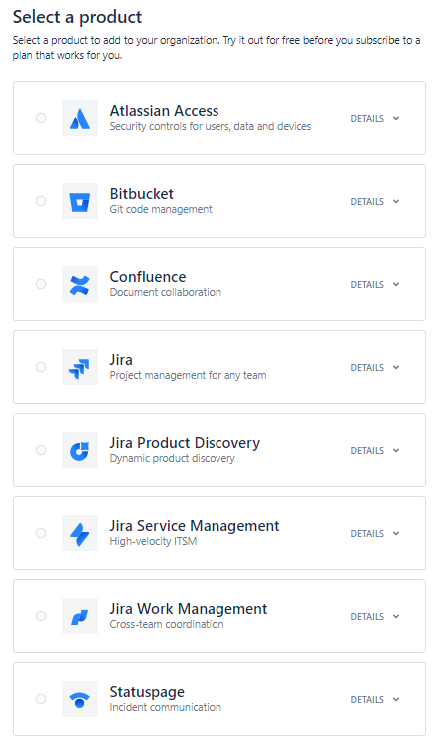
Task: Open DETAILS label for Confluence
Action: pyautogui.click(x=367, y=285)
